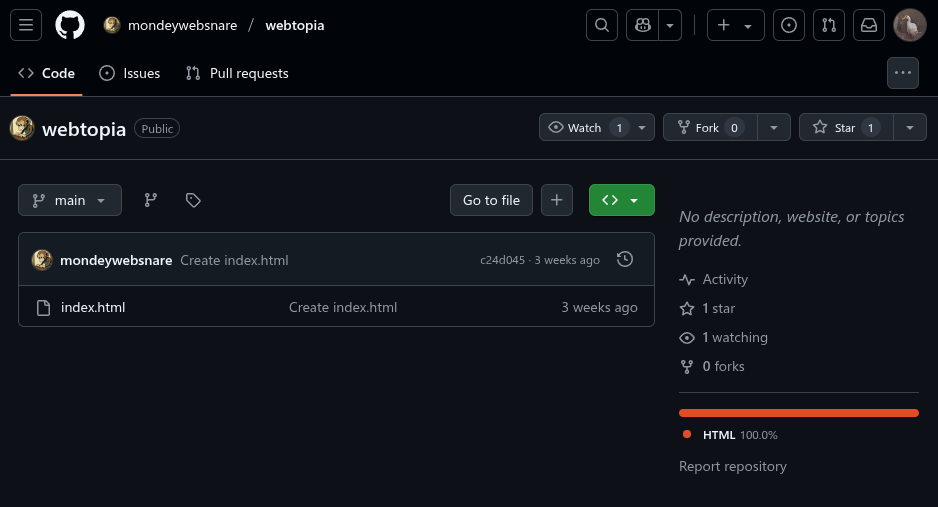Open the latest commit message Create index.html

click(234, 260)
